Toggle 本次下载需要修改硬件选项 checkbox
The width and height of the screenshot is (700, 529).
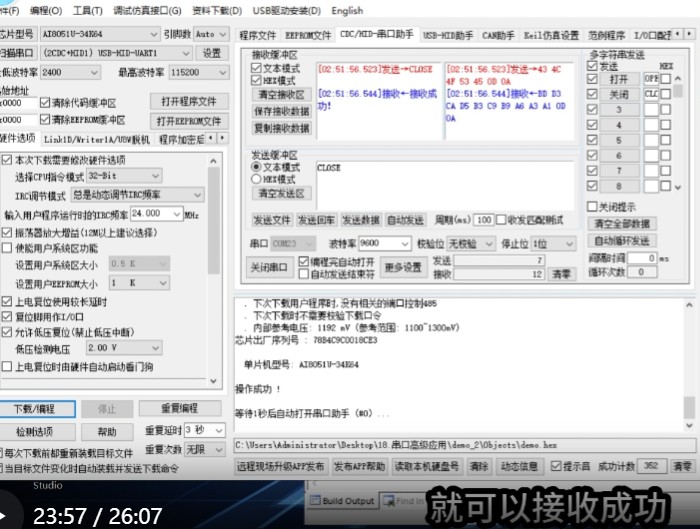(x=7, y=160)
